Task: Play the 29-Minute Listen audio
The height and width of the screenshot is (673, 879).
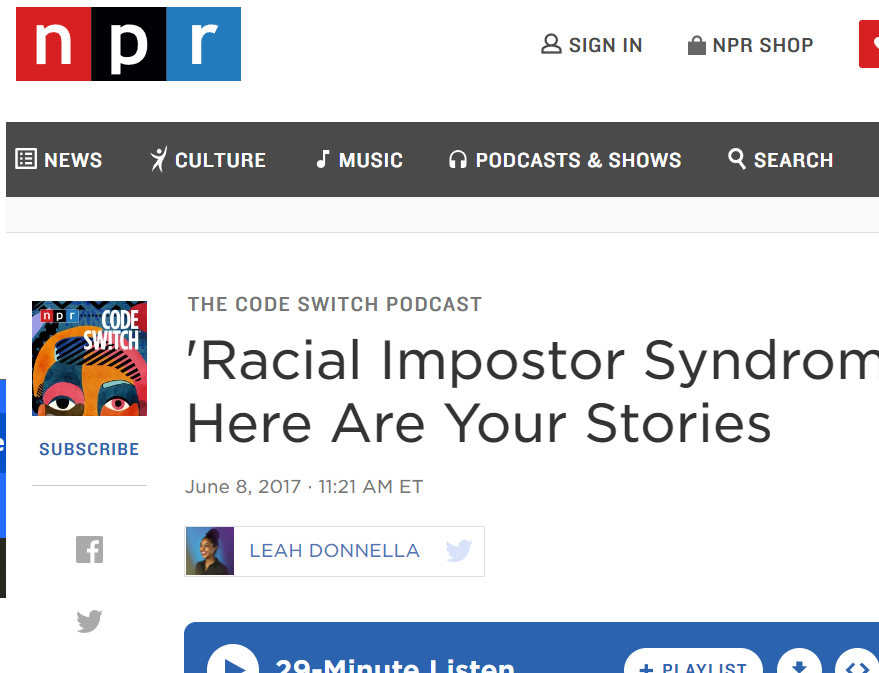Action: click(x=233, y=662)
